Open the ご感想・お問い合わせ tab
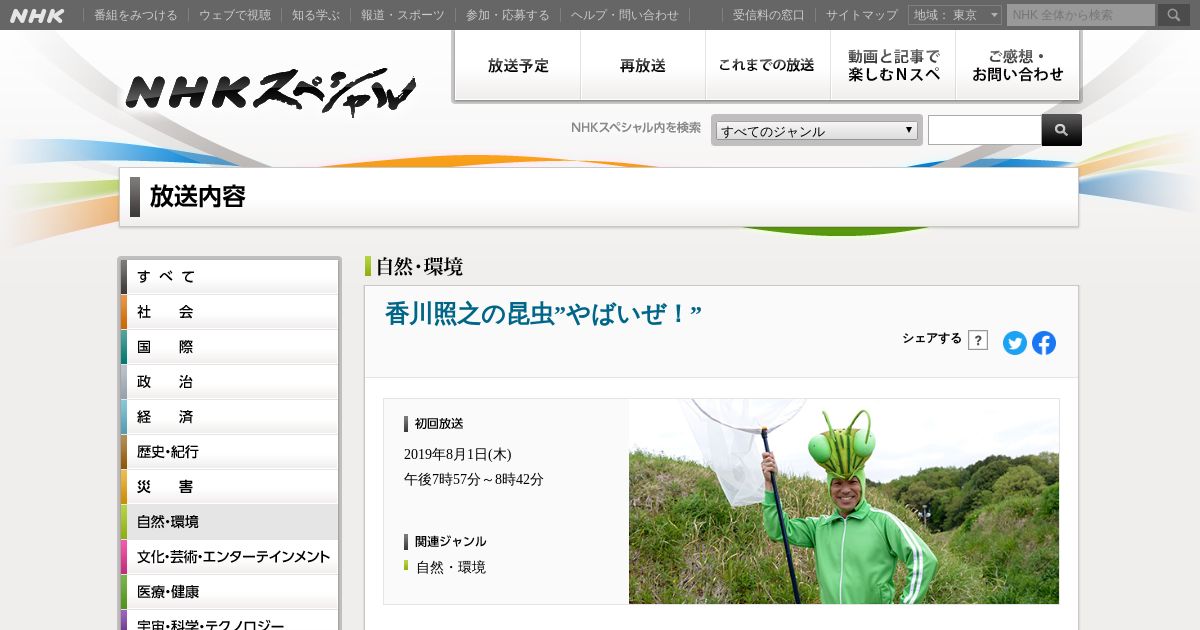 [x=1018, y=66]
